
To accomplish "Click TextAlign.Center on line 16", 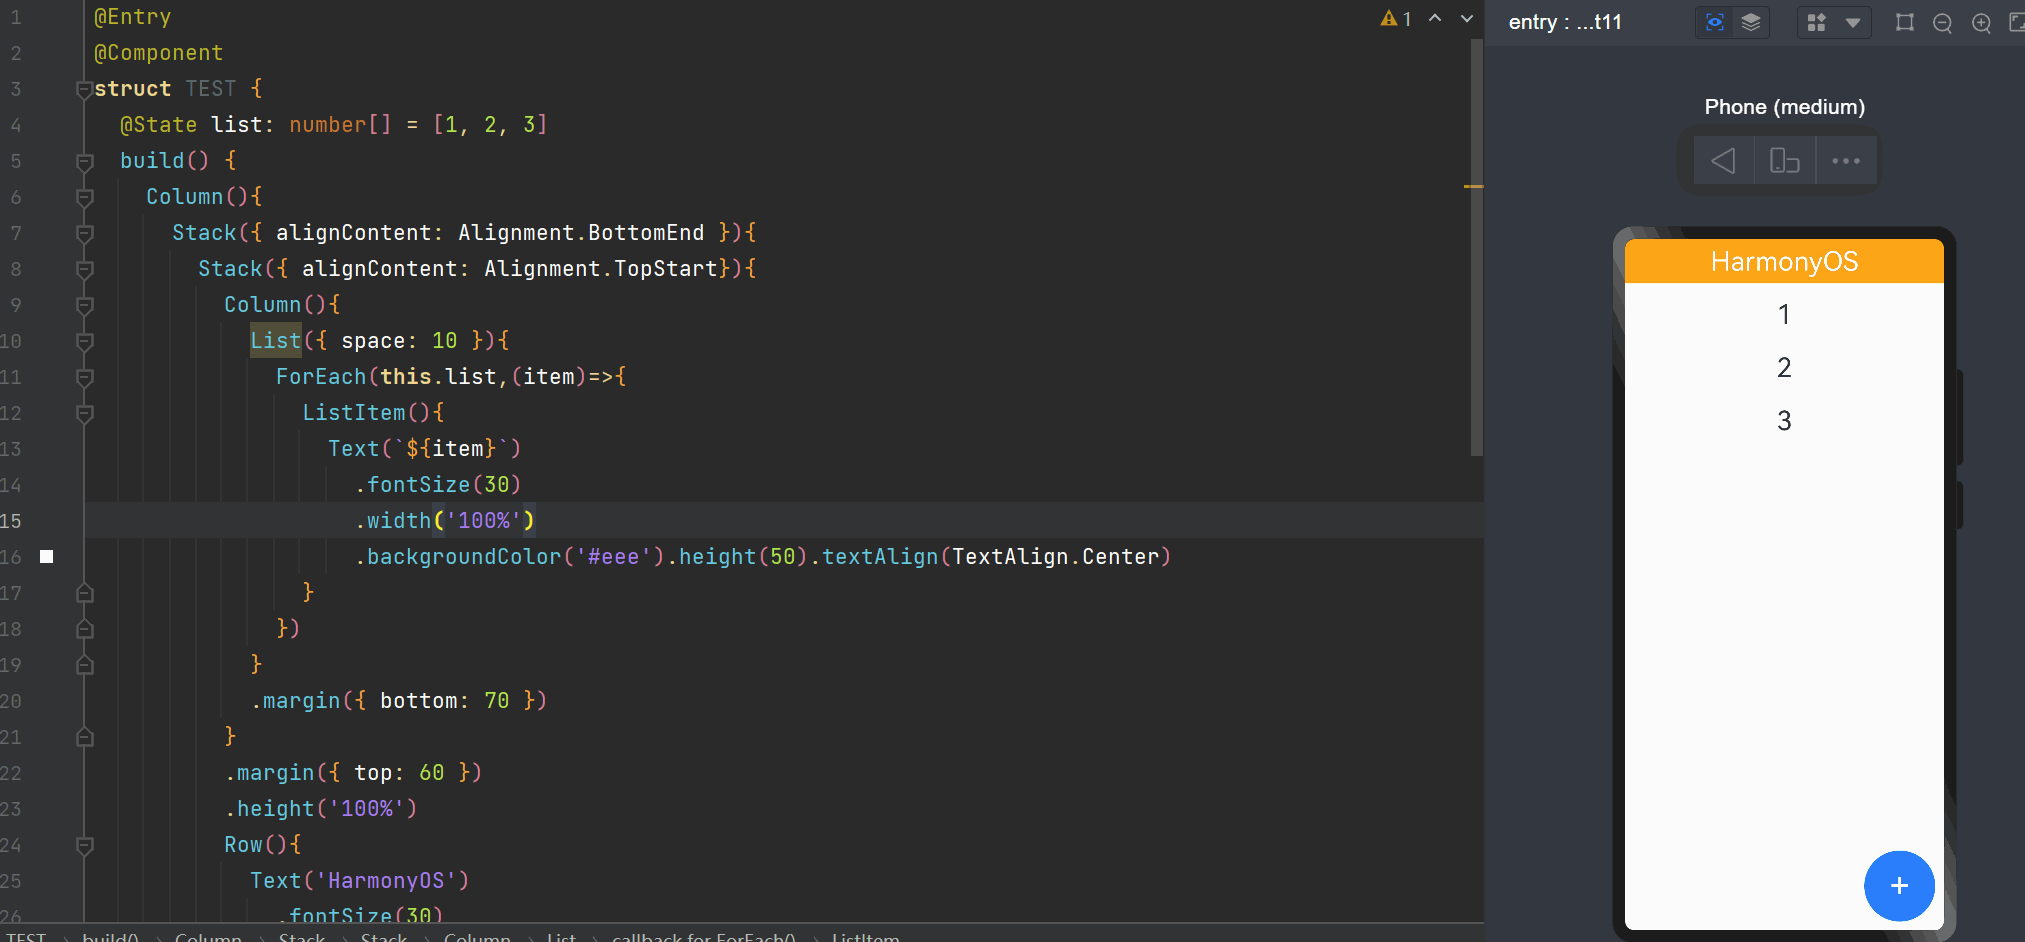I will [1055, 557].
